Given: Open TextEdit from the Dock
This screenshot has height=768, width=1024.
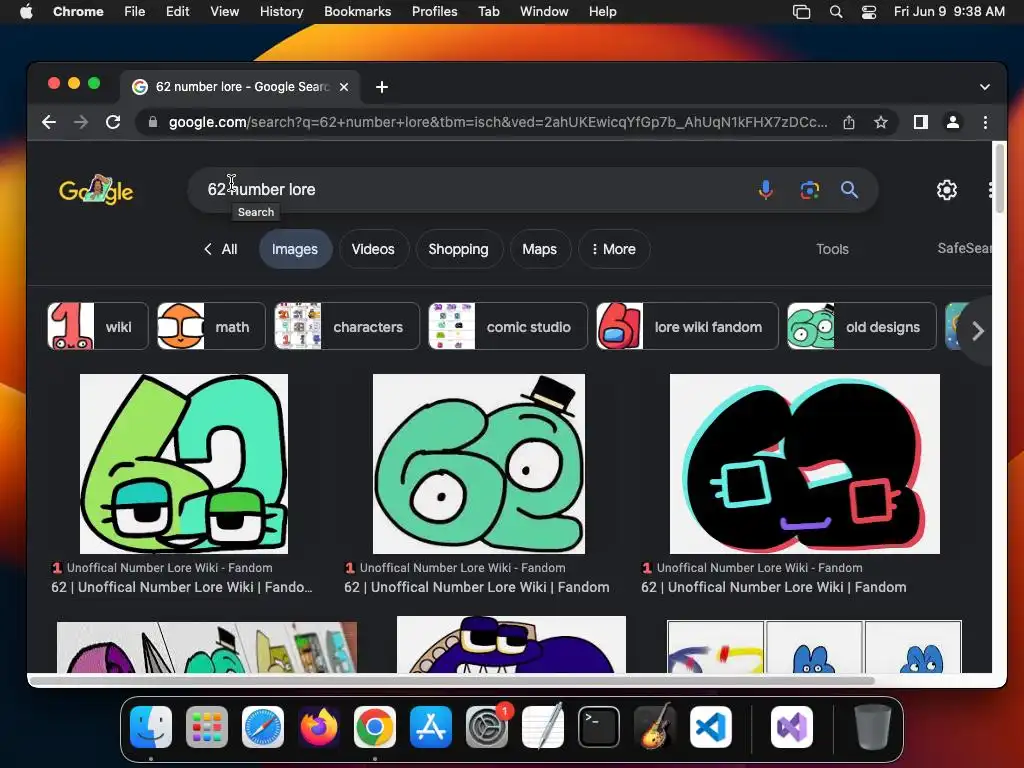Looking at the screenshot, I should pyautogui.click(x=543, y=727).
